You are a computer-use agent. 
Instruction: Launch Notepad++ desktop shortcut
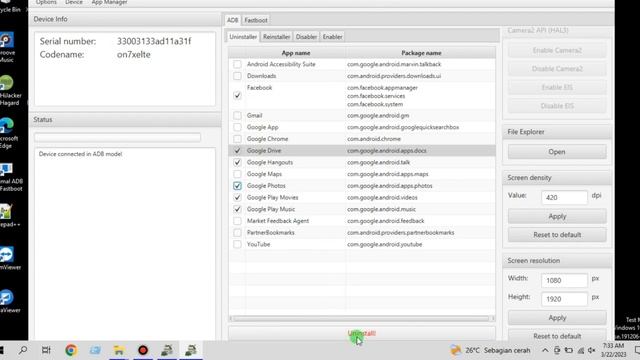coord(9,216)
